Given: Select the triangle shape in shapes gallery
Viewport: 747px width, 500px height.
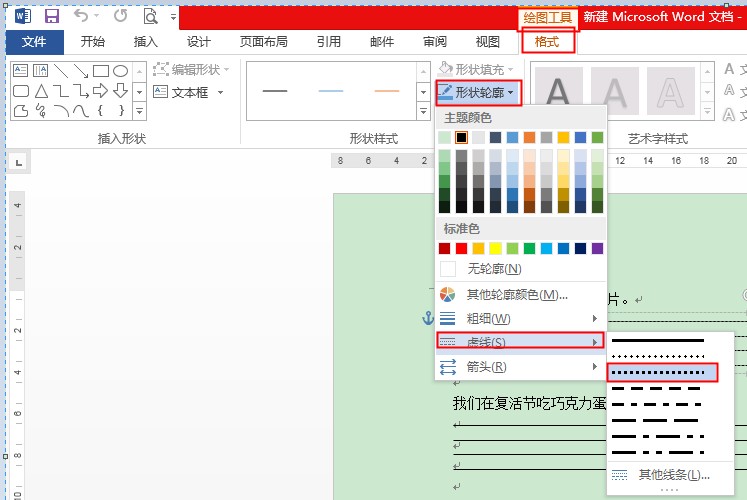Looking at the screenshot, I should (41, 91).
